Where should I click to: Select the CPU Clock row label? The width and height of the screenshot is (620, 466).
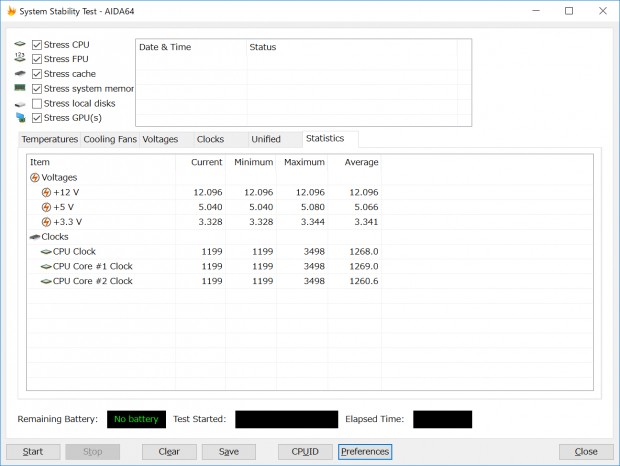point(74,252)
